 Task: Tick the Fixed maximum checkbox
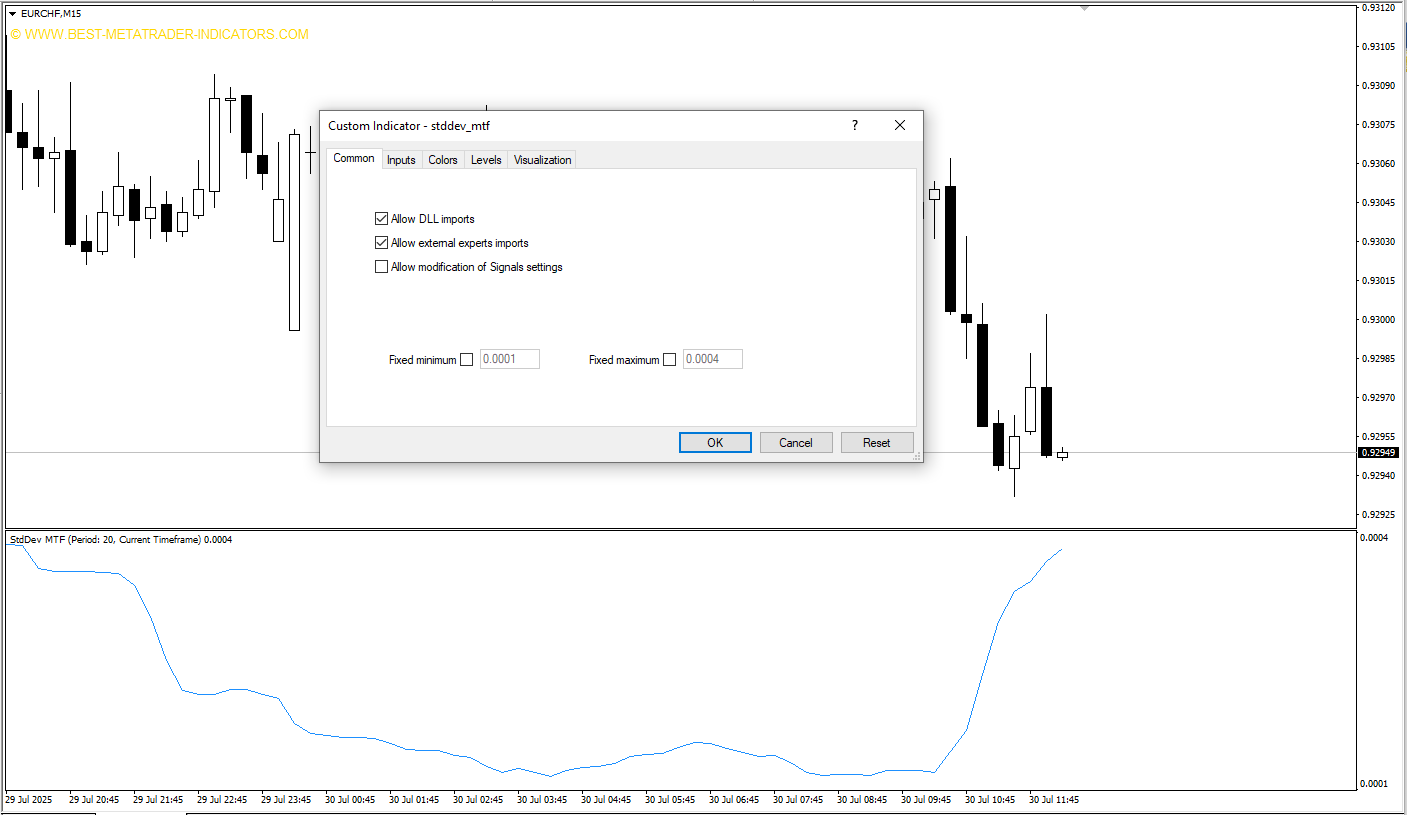669,360
